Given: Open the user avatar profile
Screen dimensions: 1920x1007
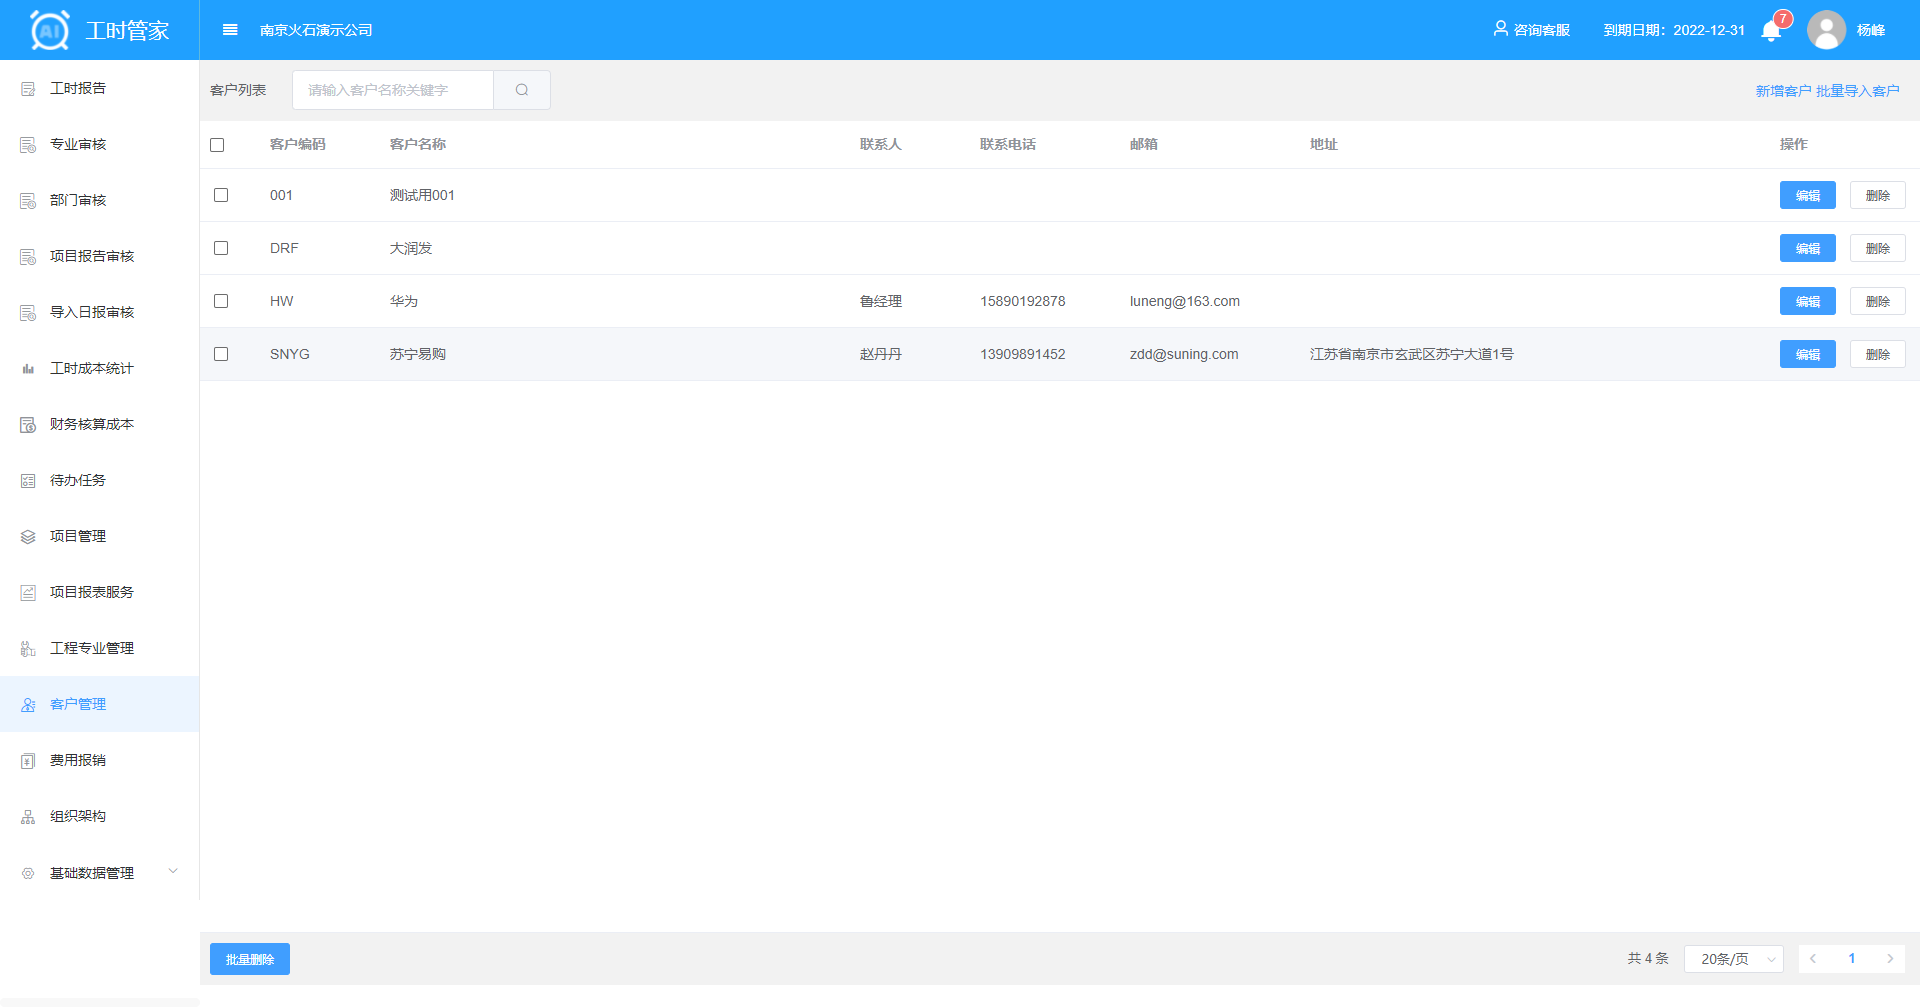Looking at the screenshot, I should click(x=1826, y=30).
